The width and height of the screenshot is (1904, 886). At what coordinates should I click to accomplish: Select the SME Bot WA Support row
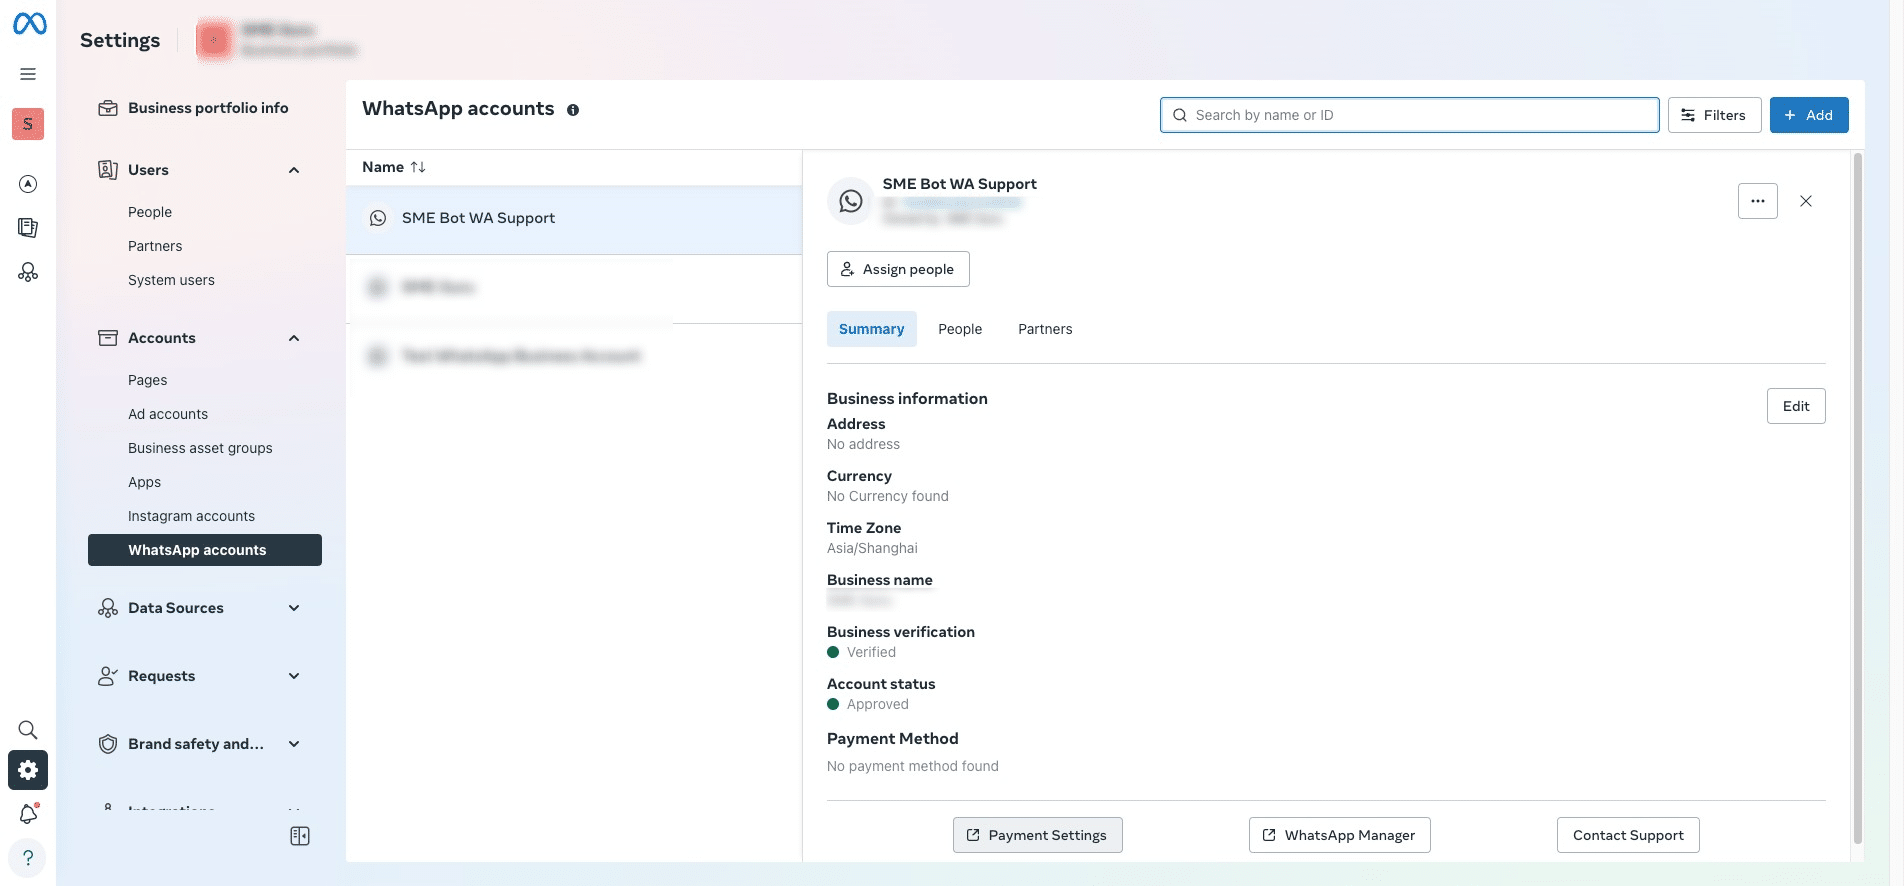574,218
